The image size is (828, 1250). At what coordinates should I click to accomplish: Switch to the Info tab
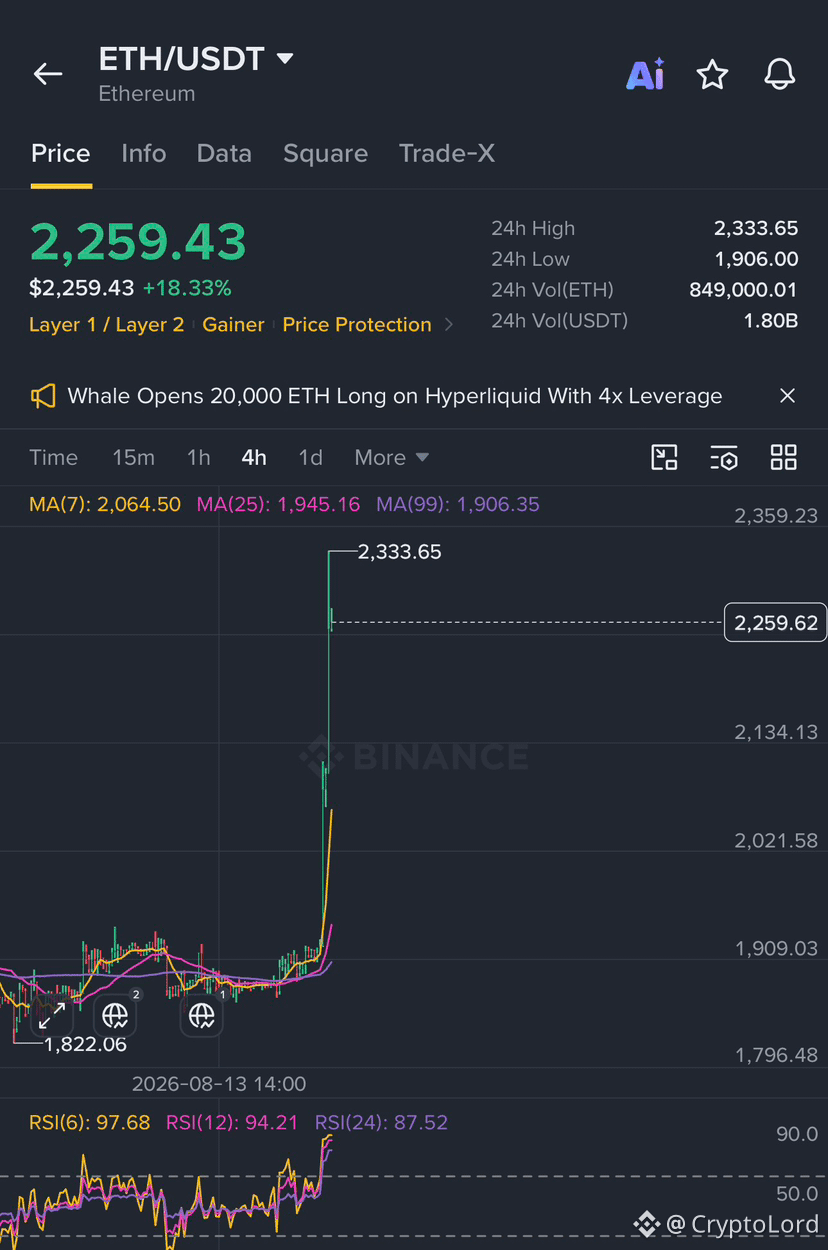tap(144, 153)
